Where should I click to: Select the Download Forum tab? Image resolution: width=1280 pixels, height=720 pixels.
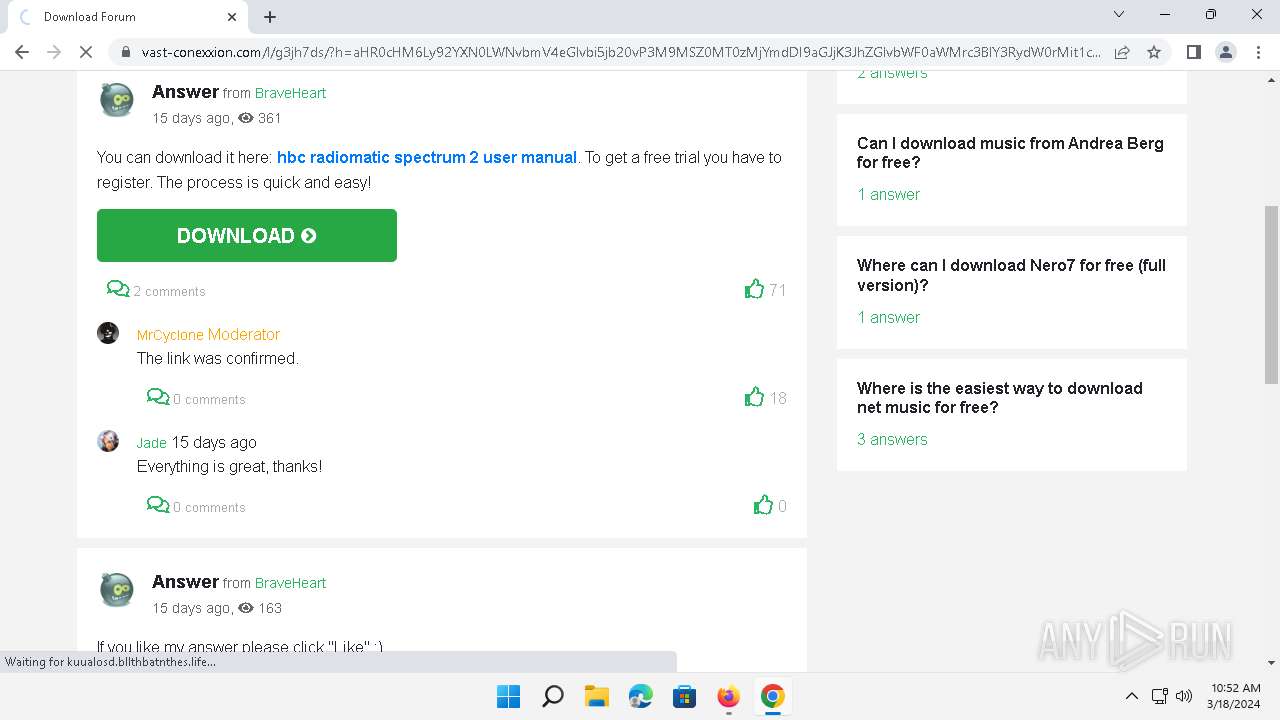click(130, 17)
